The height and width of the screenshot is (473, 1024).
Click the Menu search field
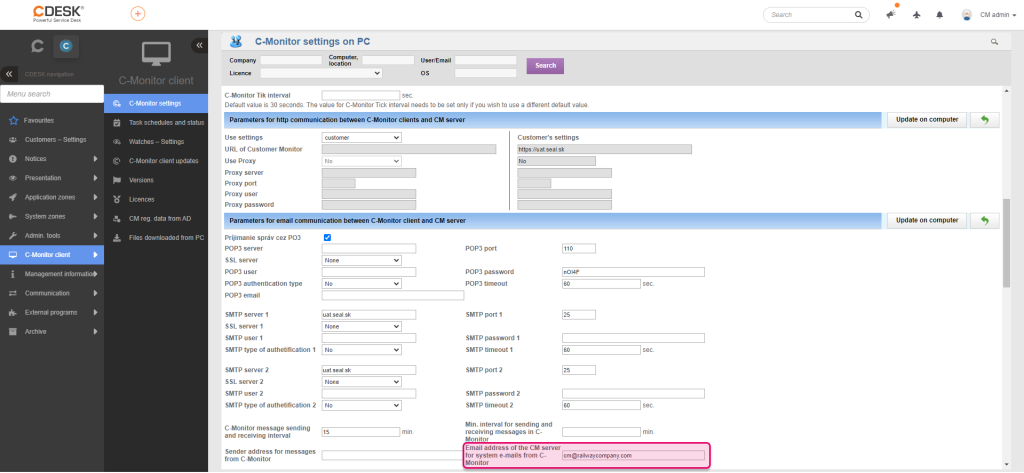pyautogui.click(x=52, y=94)
